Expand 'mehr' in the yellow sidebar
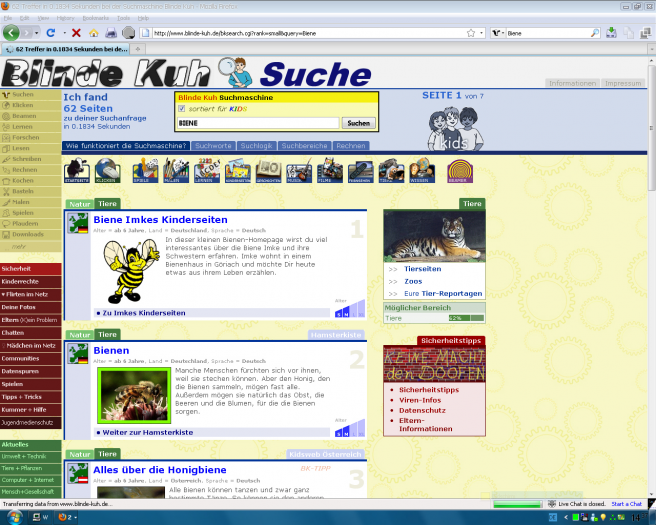 [19, 247]
